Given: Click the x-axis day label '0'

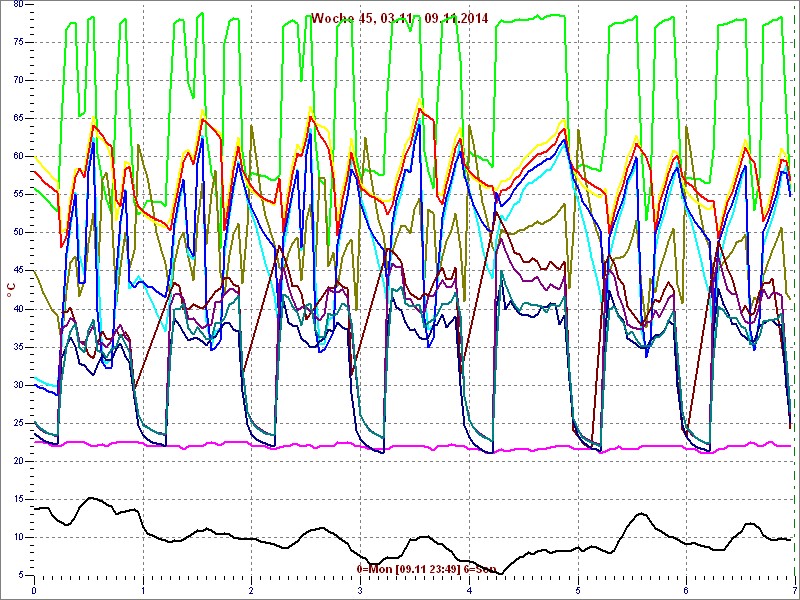Looking at the screenshot, I should (x=34, y=591).
